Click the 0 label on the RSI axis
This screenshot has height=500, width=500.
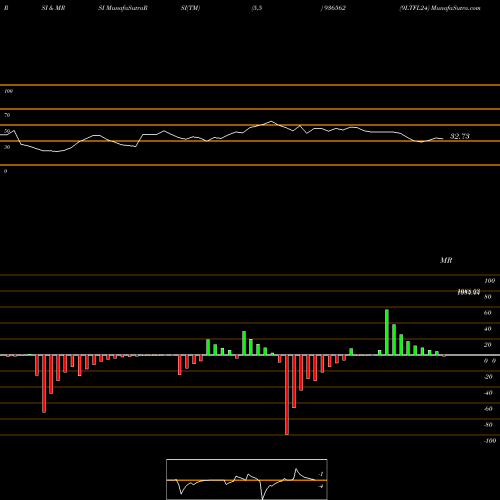click(x=5, y=171)
